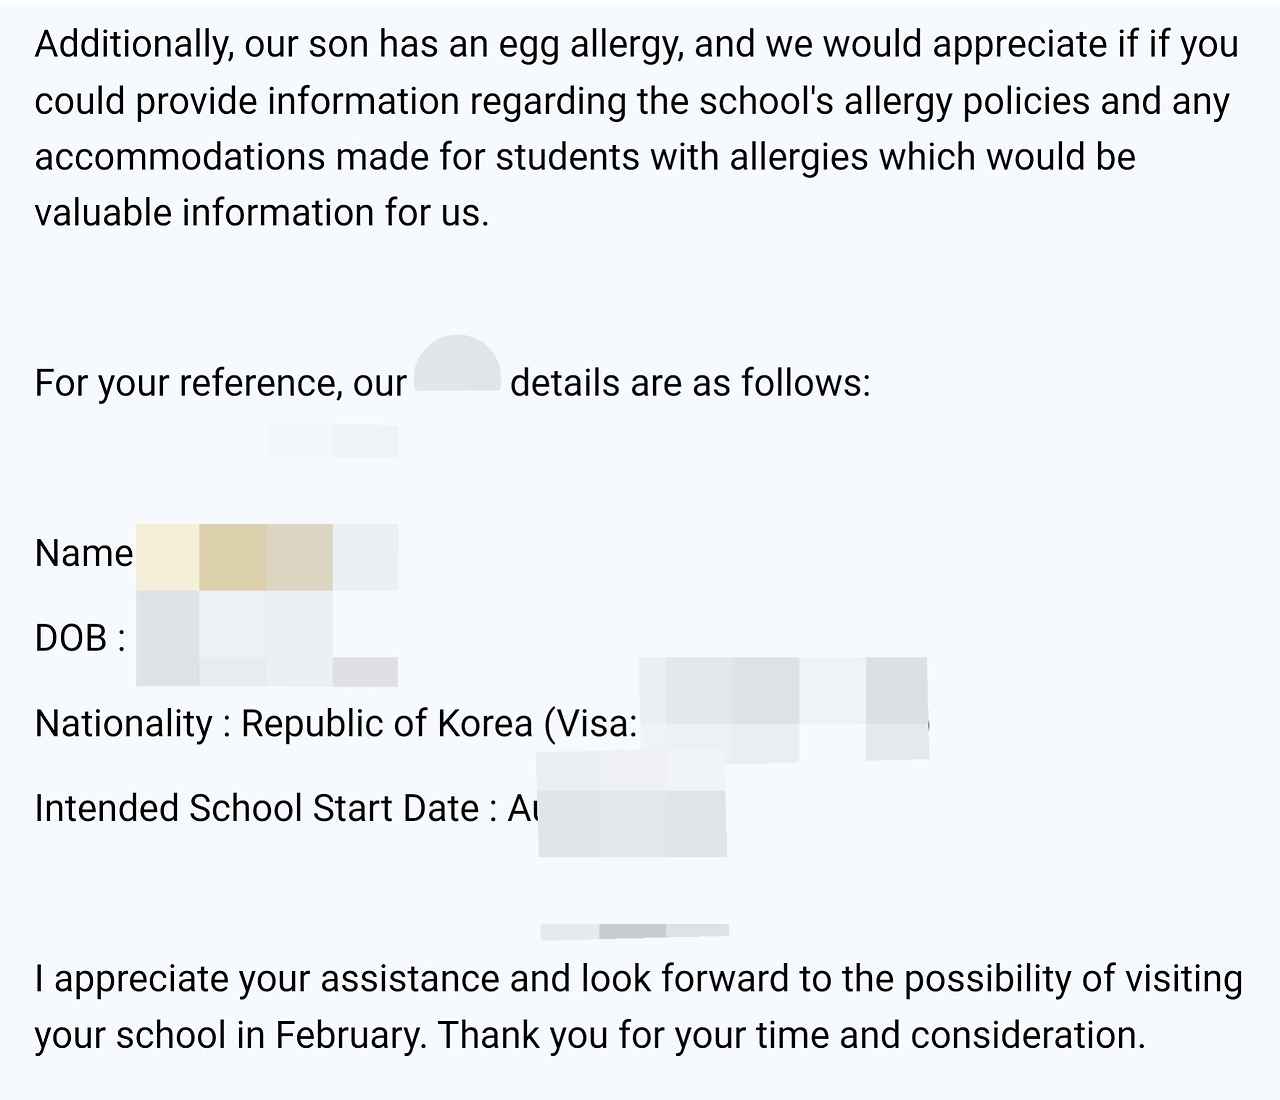Click the "valuable information for us." line
The width and height of the screenshot is (1280, 1100).
point(262,213)
